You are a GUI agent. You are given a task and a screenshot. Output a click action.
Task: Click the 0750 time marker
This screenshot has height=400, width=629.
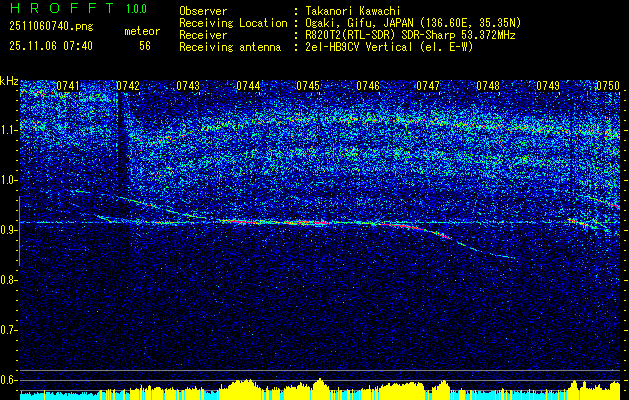click(x=608, y=86)
